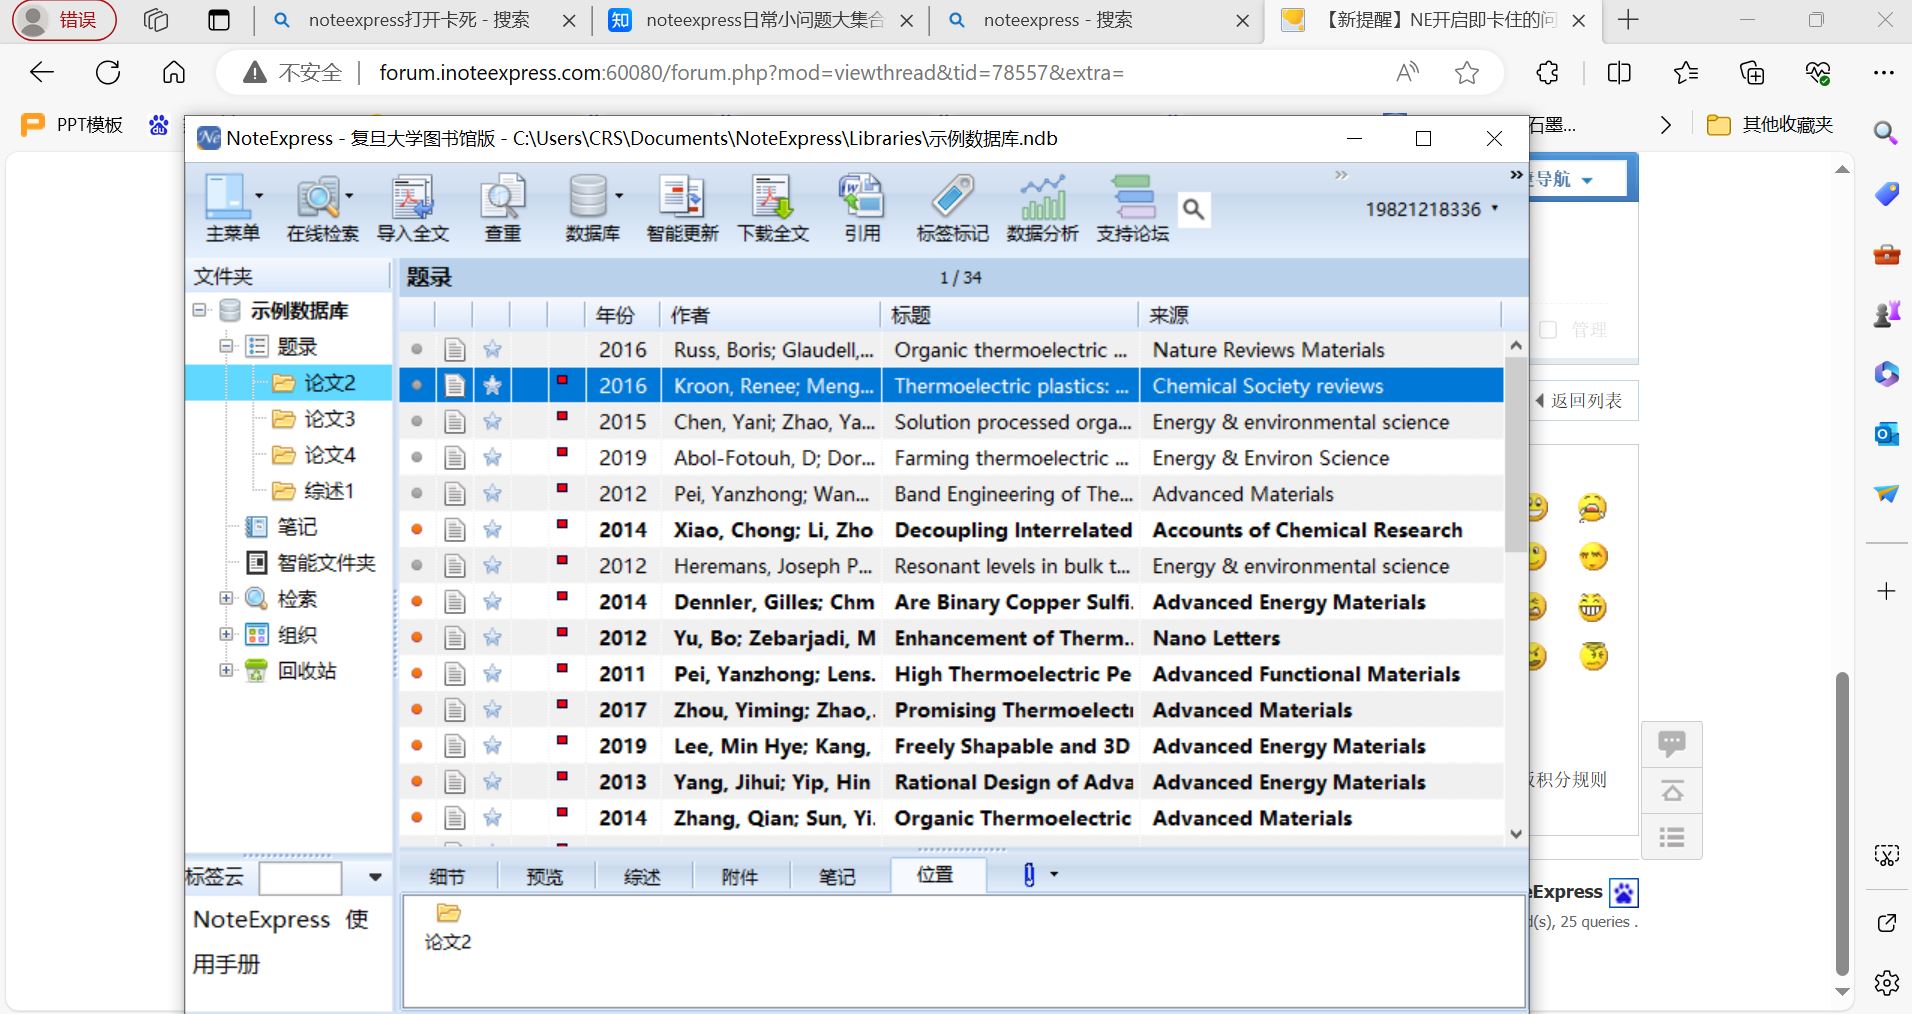Toggle the star on the Kroon, Renee row
The width and height of the screenshot is (1912, 1014).
click(492, 386)
